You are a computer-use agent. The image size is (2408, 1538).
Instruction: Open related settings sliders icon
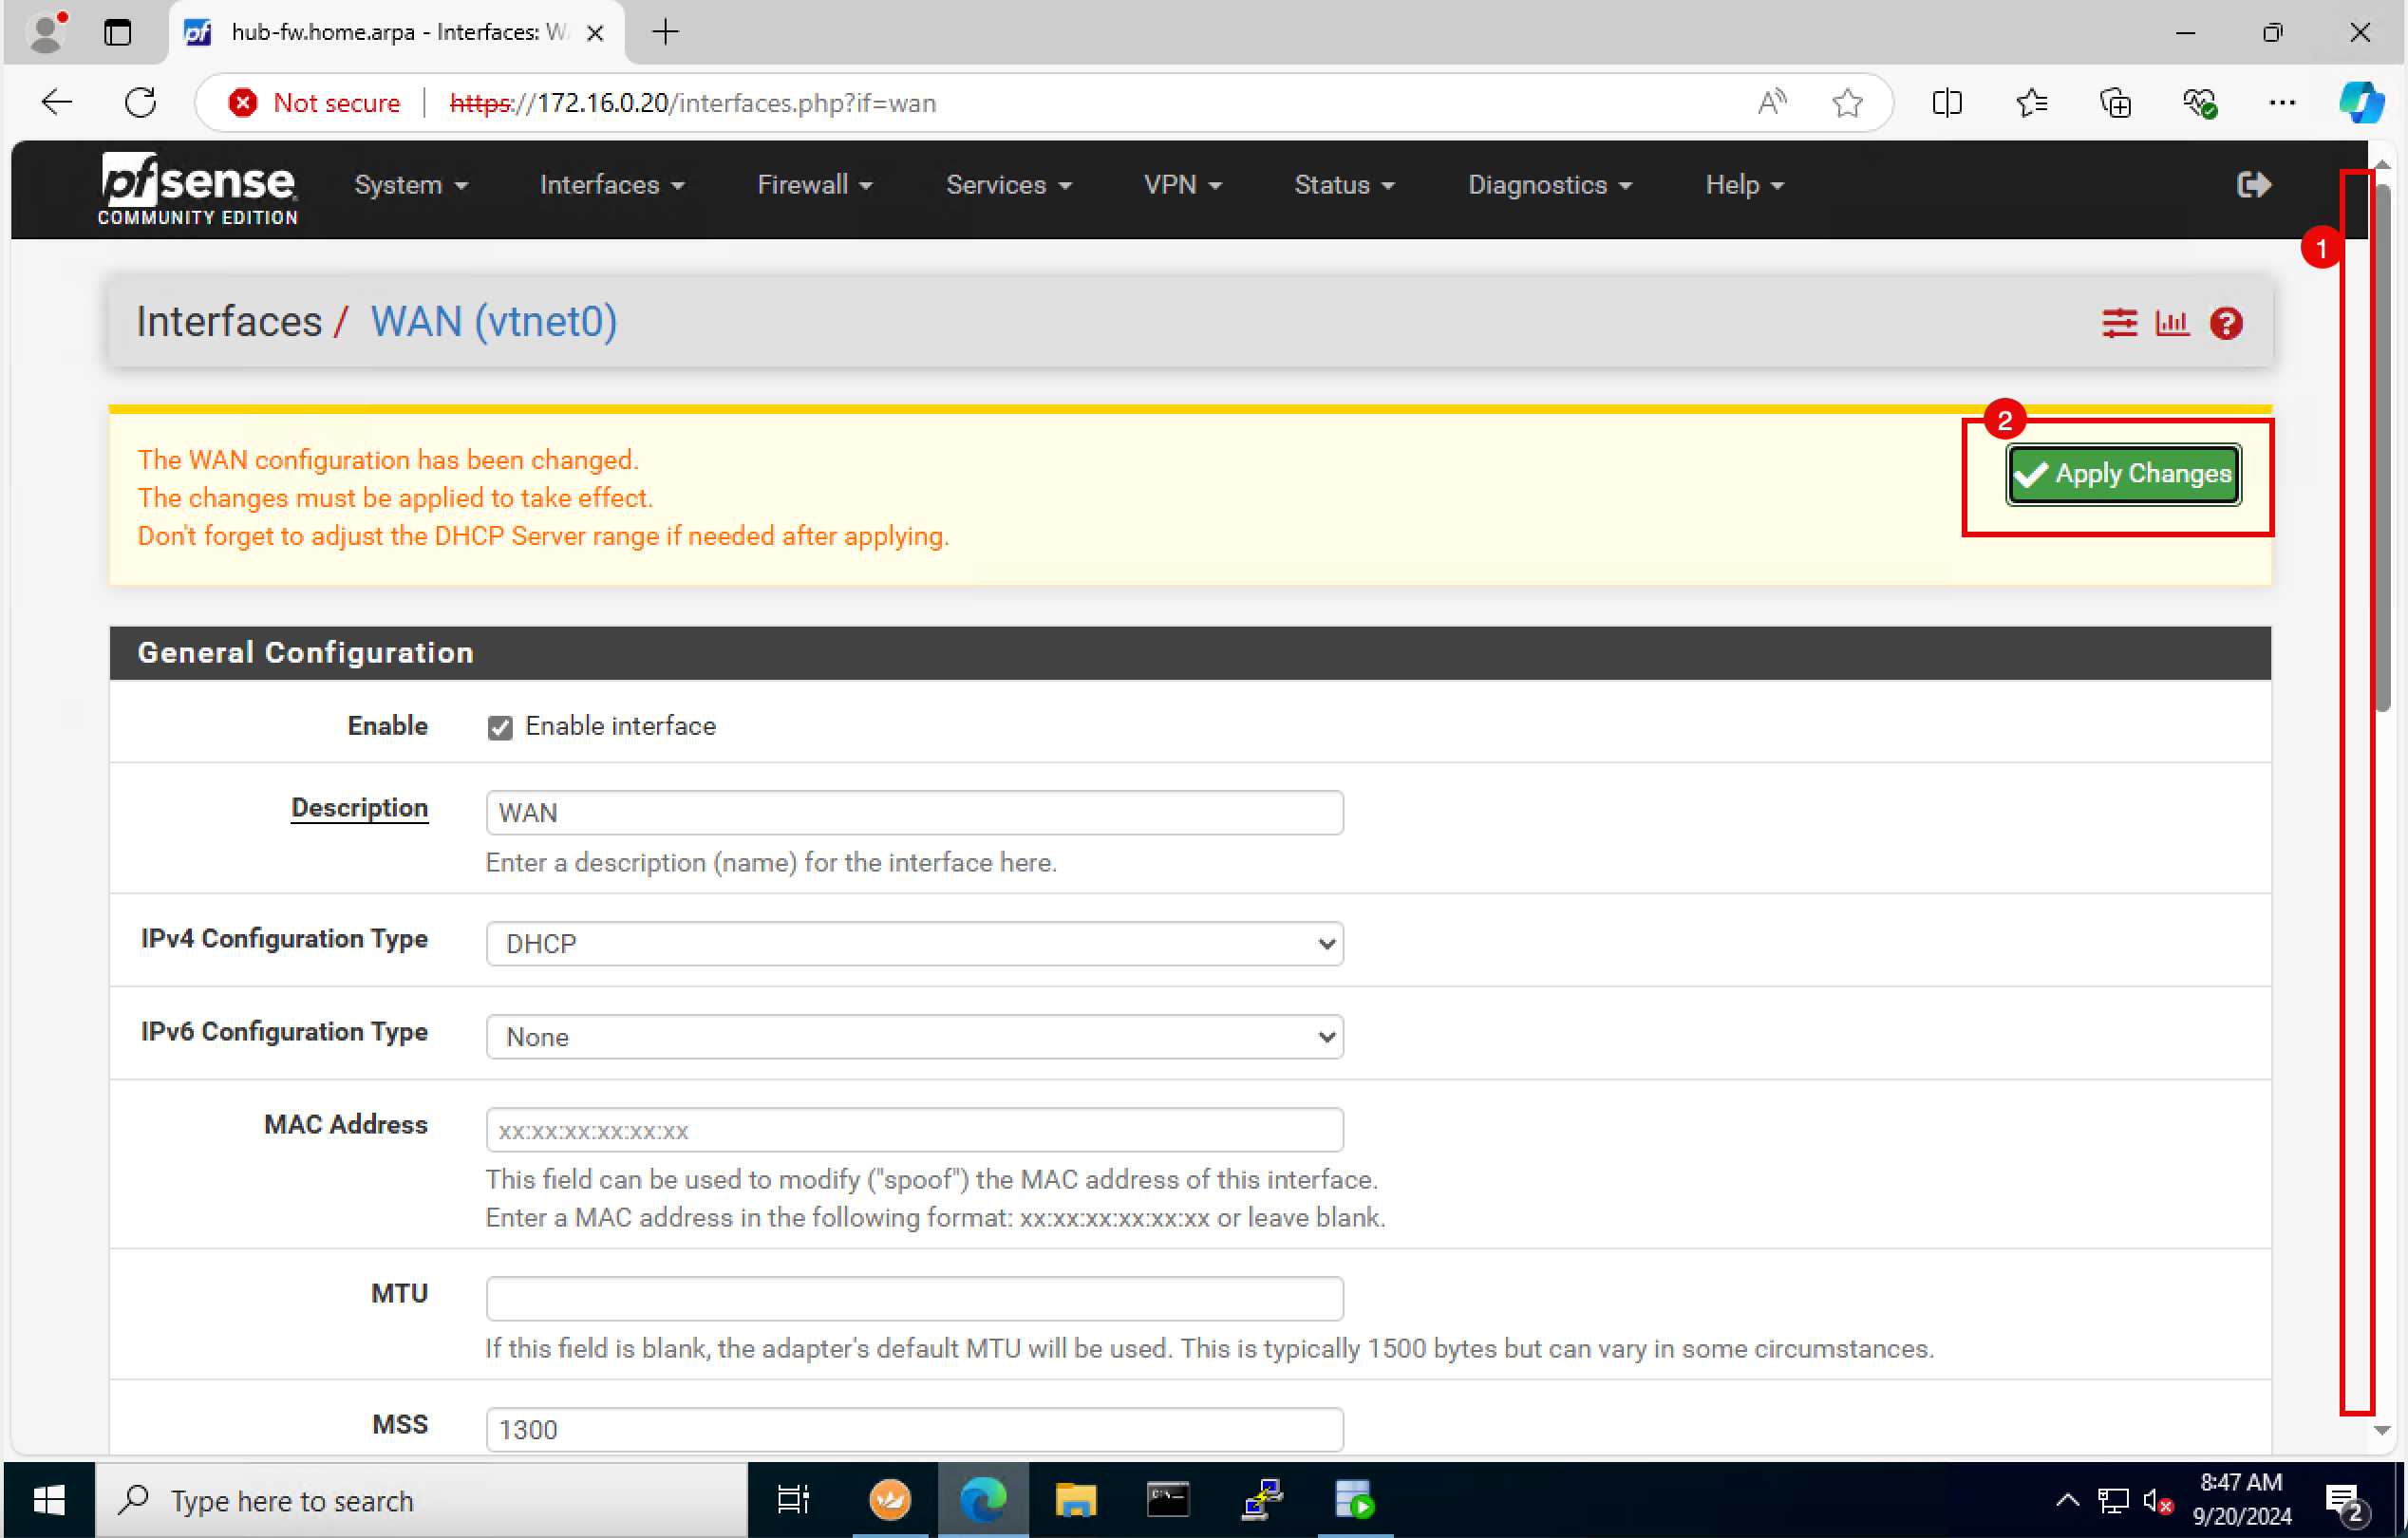(x=2118, y=323)
